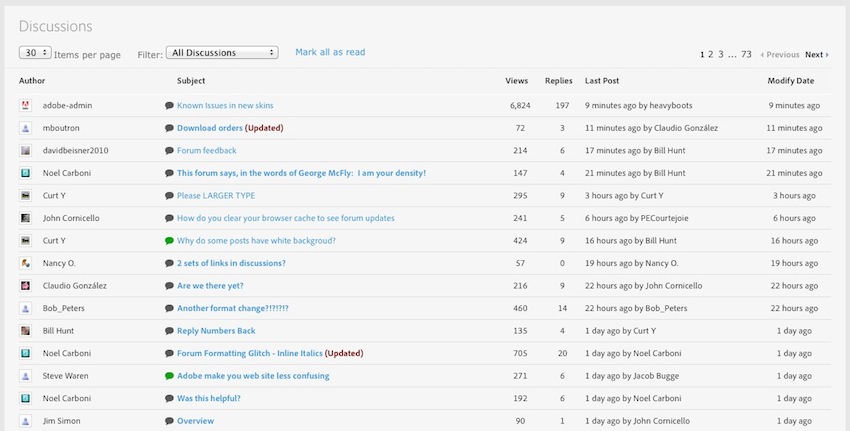Screen dimensions: 850x431
Task: Click speech bubble icon beside Known Issues in new skins
Action: (x=169, y=106)
